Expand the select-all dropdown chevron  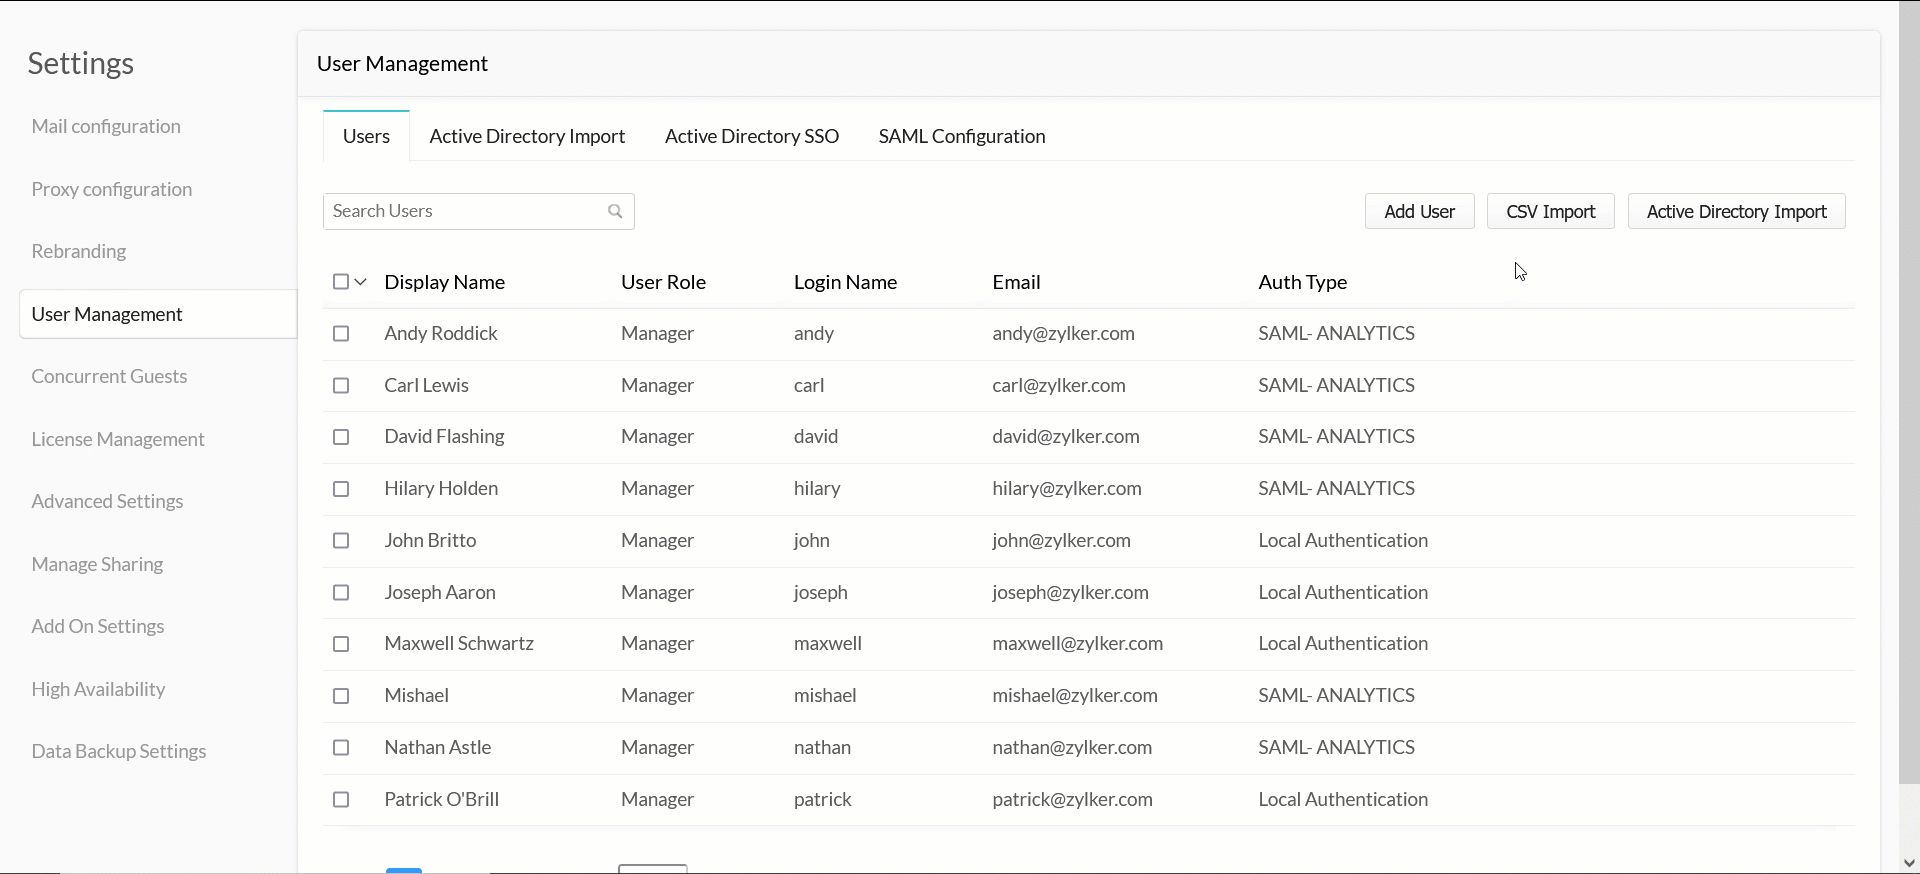tap(361, 282)
